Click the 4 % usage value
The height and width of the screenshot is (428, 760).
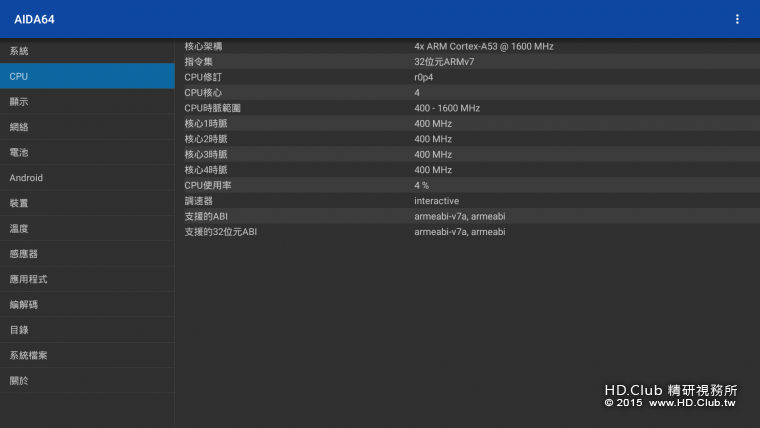click(x=421, y=186)
